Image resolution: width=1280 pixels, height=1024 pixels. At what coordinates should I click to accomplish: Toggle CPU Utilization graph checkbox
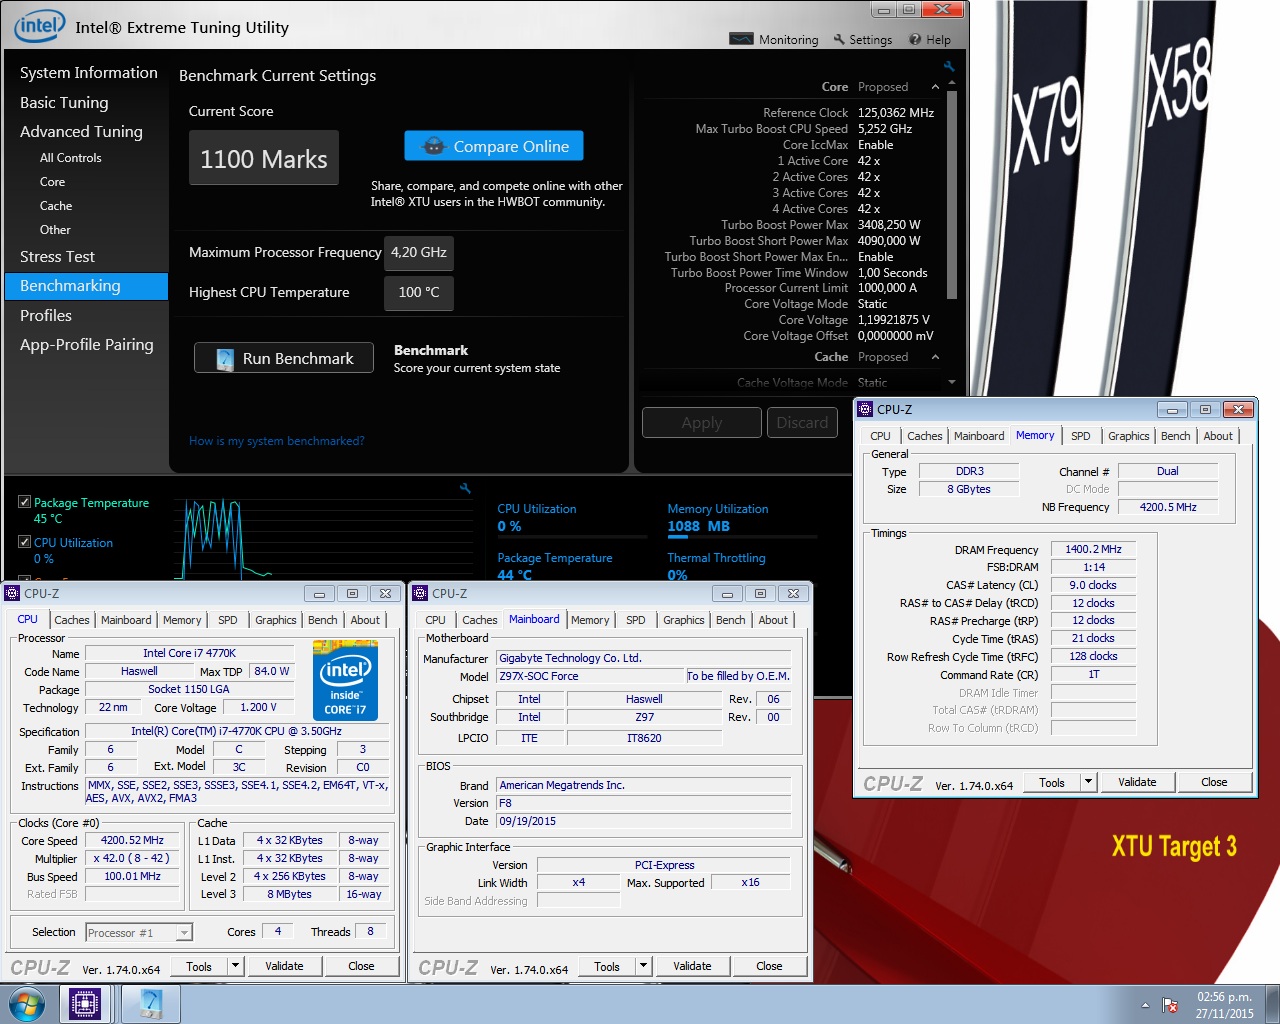tap(24, 542)
